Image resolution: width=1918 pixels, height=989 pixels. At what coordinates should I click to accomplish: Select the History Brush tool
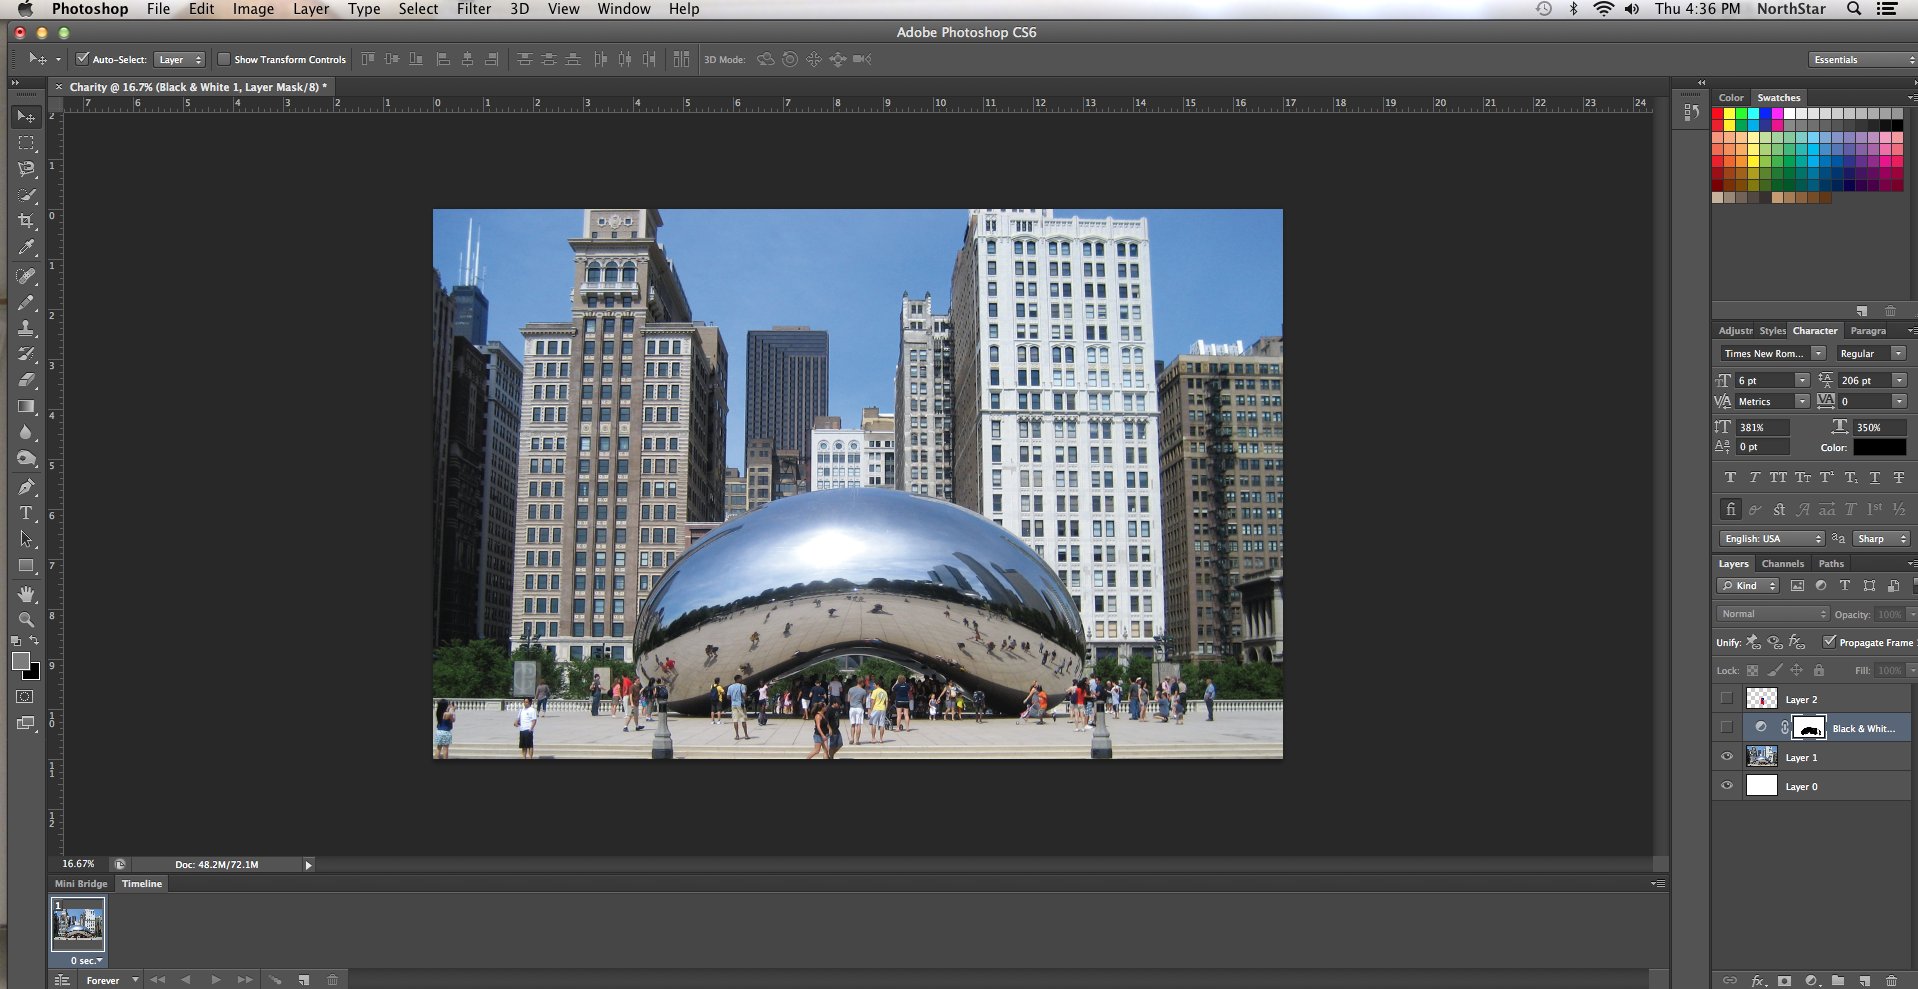tap(26, 354)
